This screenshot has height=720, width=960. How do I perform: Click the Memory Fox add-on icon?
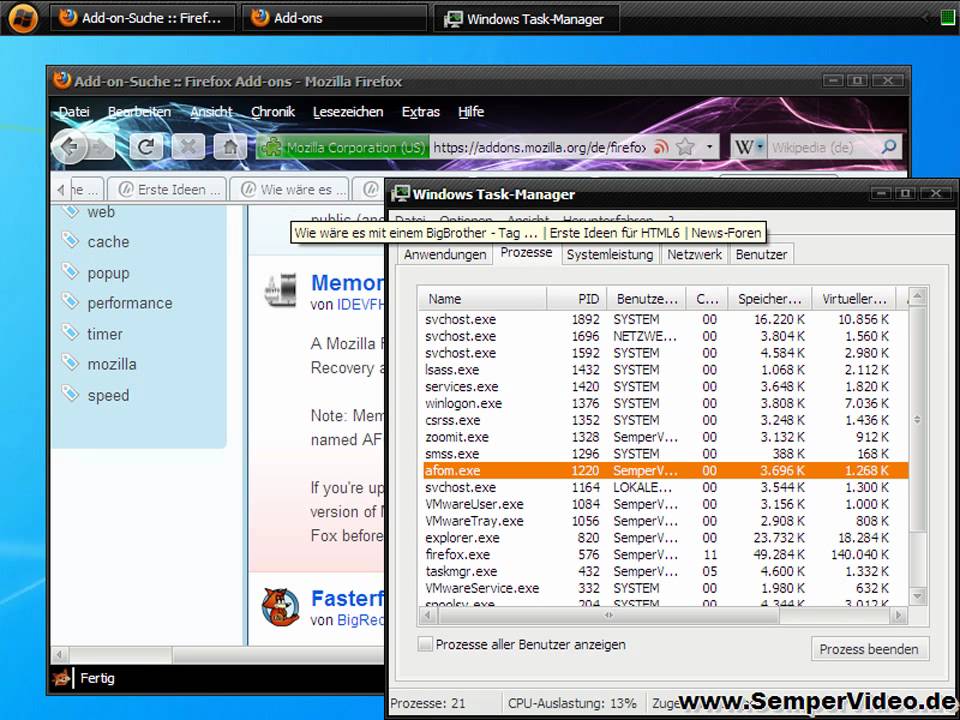280,290
